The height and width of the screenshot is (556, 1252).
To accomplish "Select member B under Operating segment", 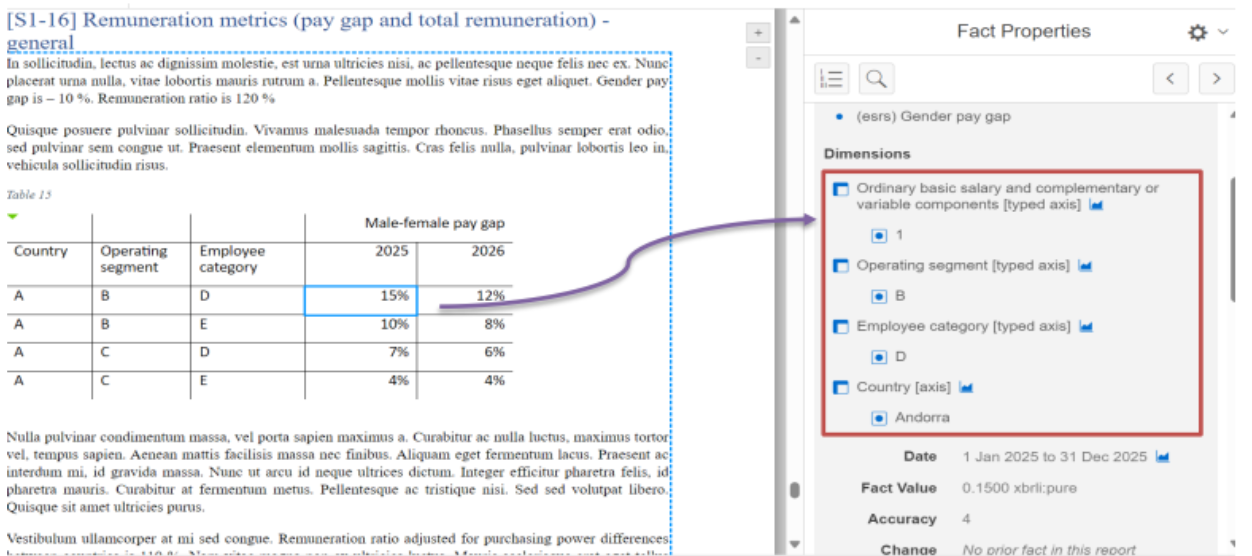I will [x=879, y=297].
